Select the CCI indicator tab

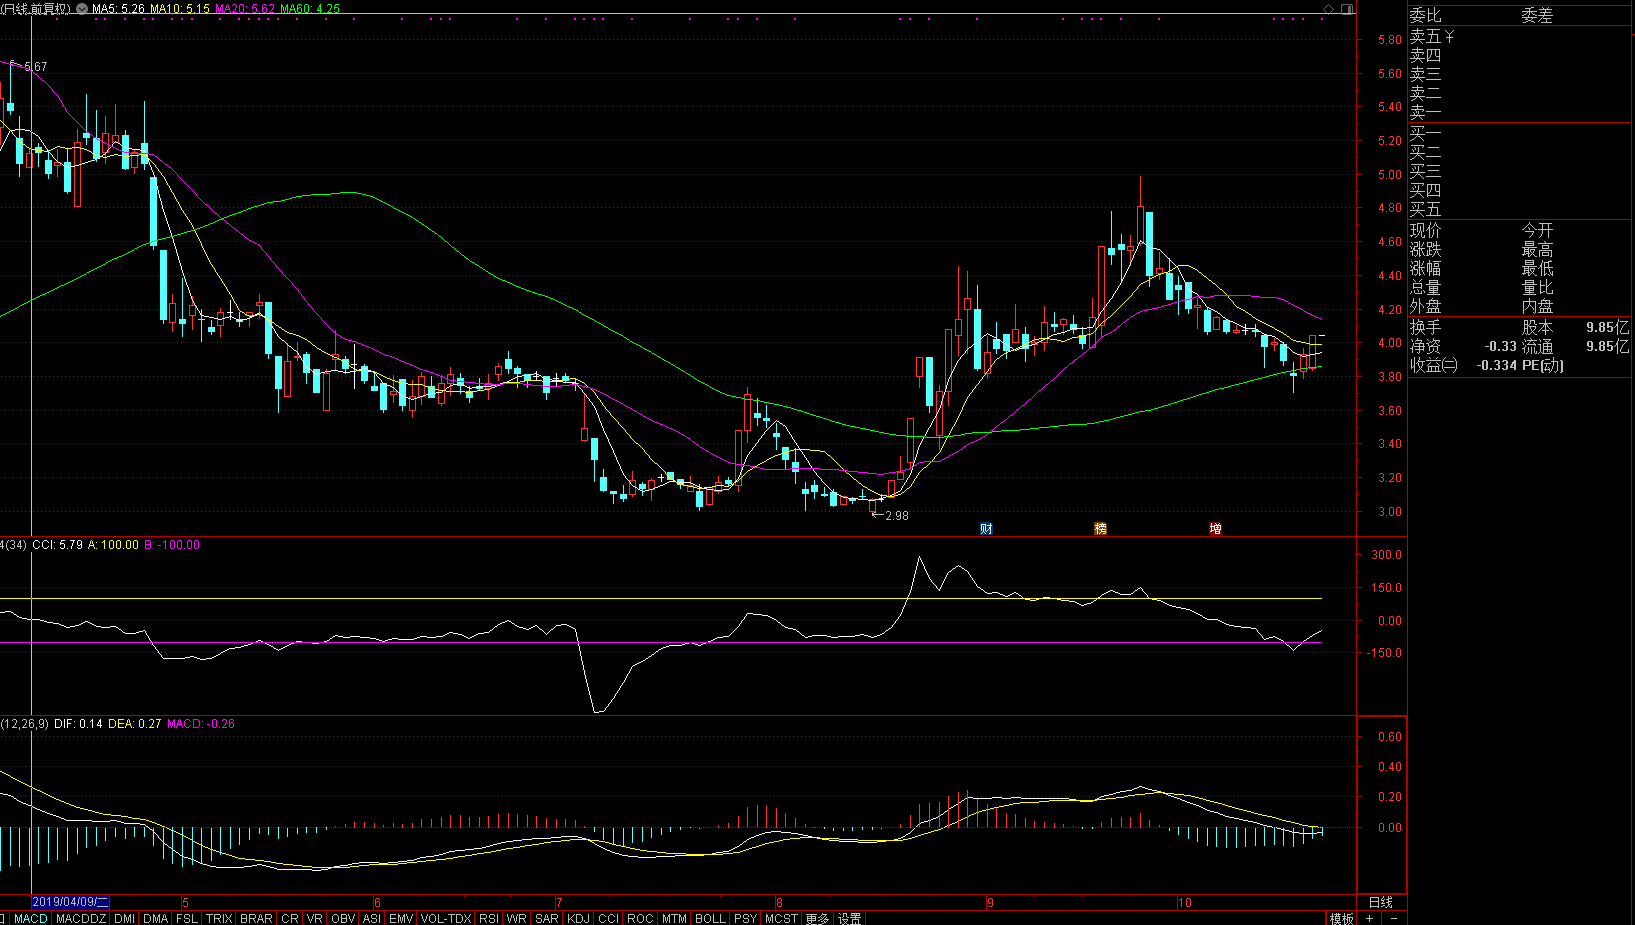(608, 918)
